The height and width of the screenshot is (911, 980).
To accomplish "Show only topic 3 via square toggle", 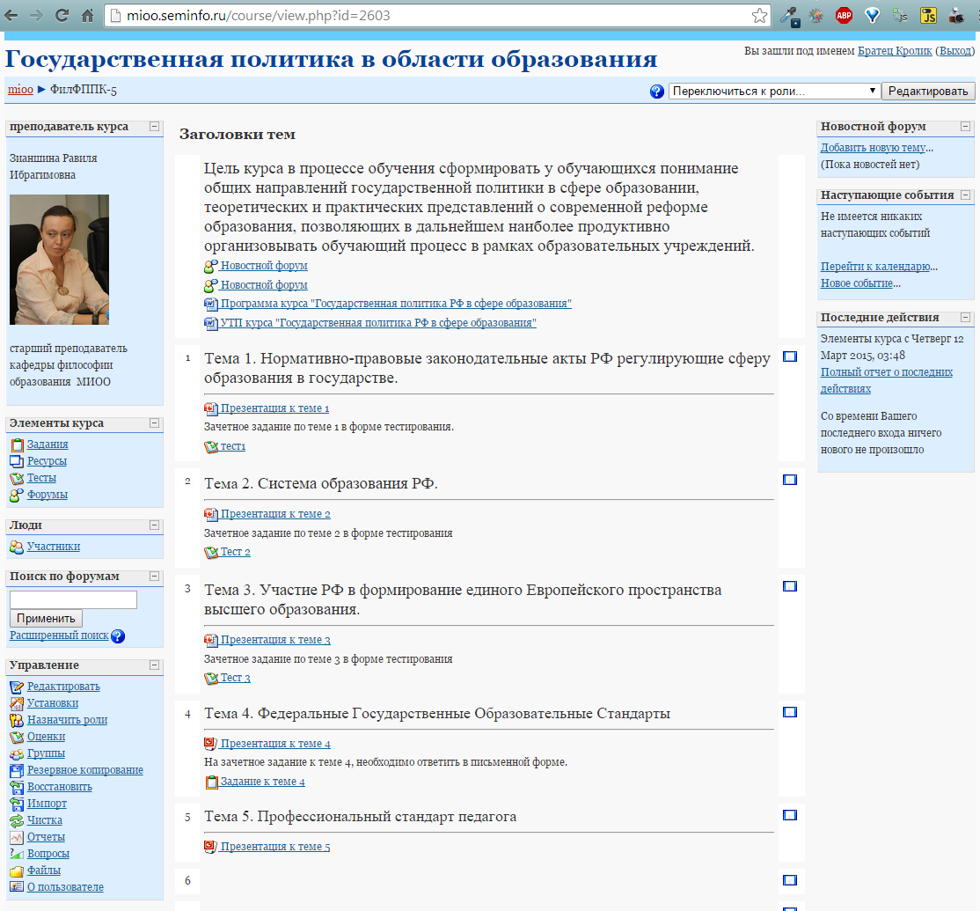I will pos(790,586).
